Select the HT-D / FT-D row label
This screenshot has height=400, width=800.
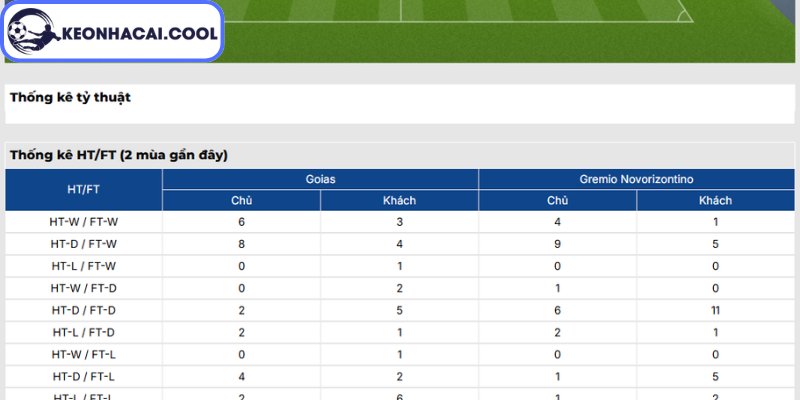pos(84,310)
